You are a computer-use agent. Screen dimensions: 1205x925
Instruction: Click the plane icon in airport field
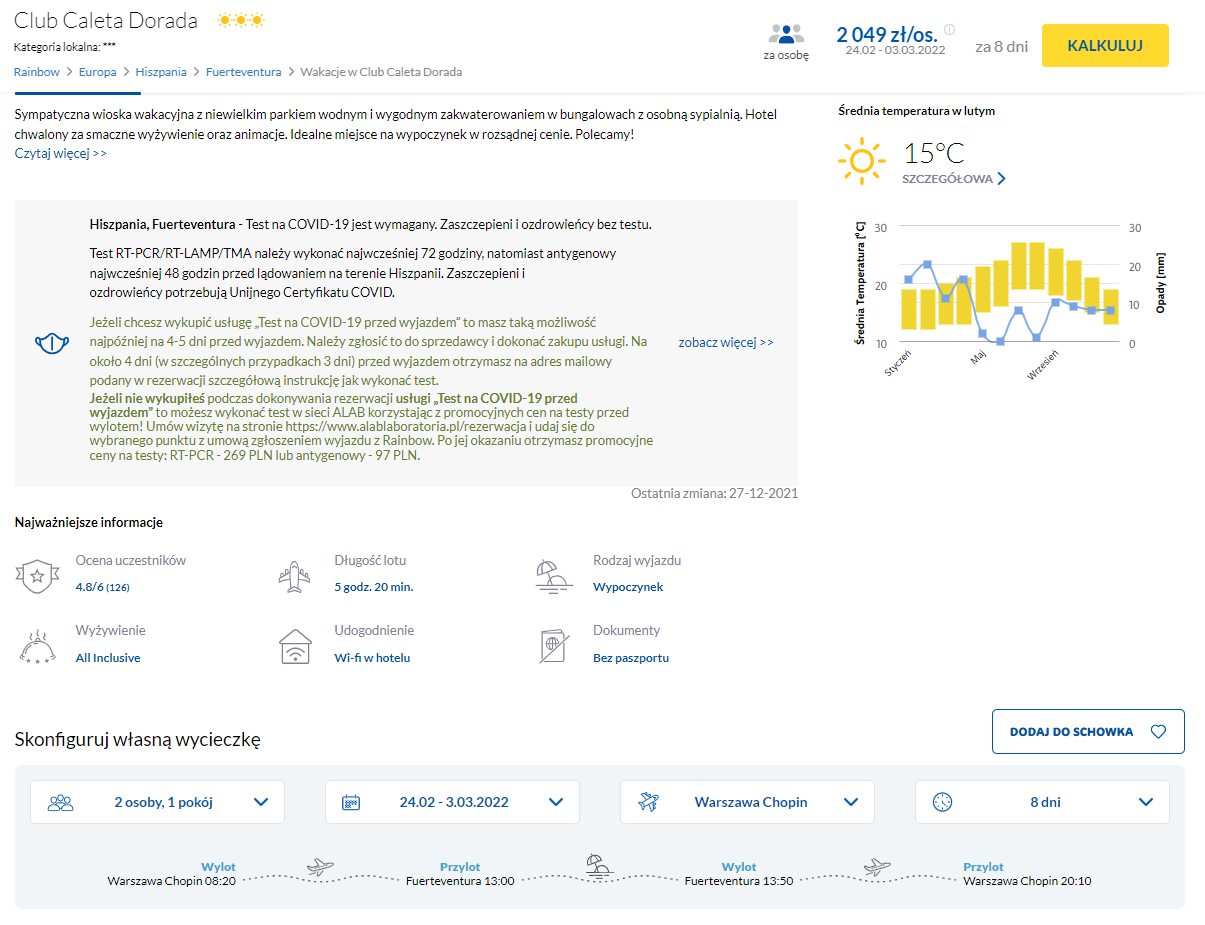648,802
